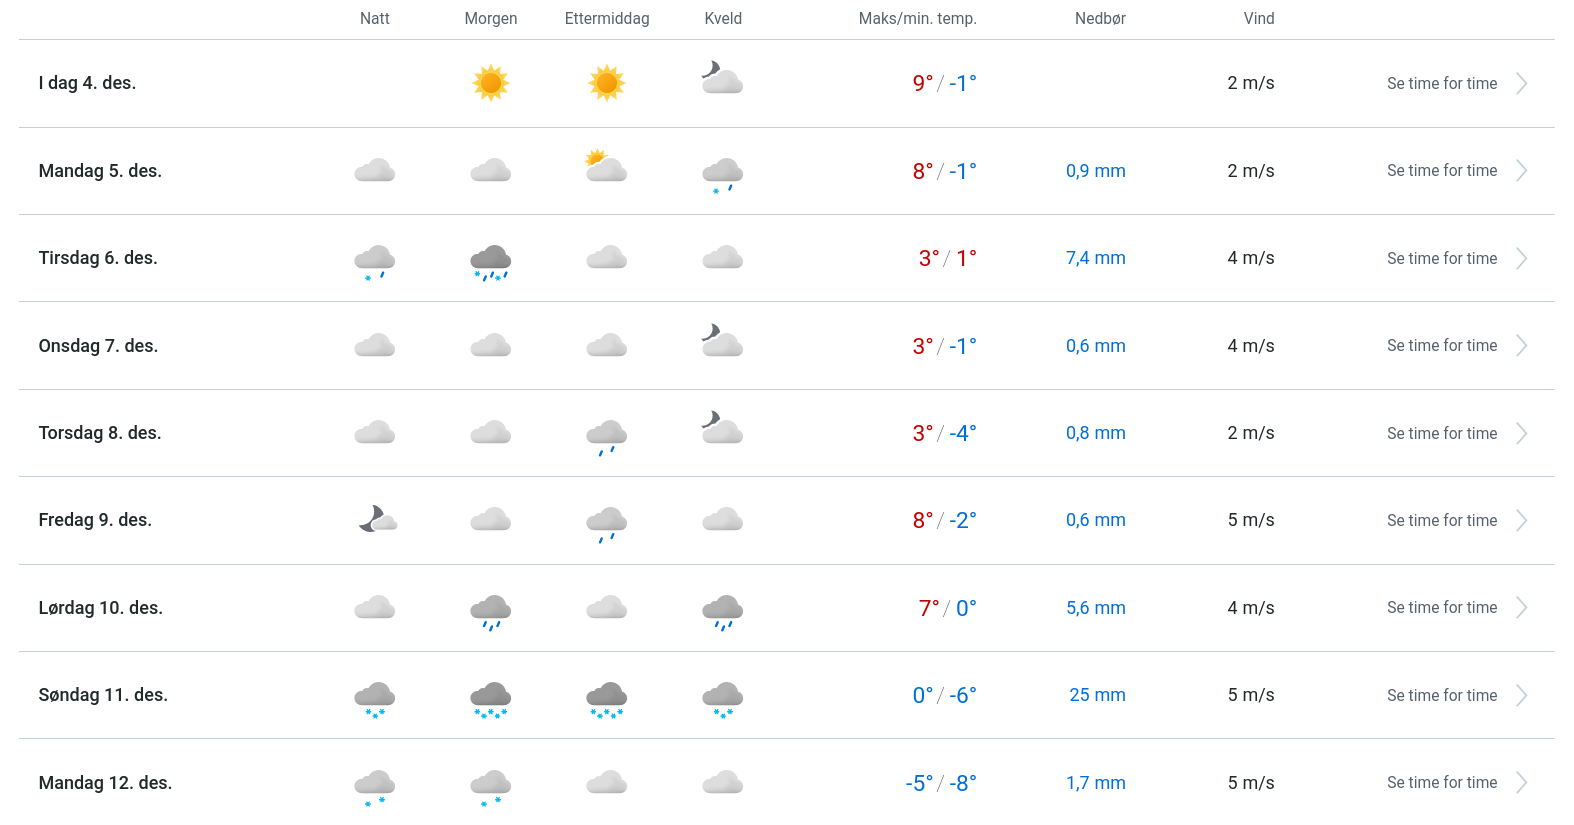Click the Fredag 9. des. night moon icon
The height and width of the screenshot is (825, 1574).
pos(377,520)
